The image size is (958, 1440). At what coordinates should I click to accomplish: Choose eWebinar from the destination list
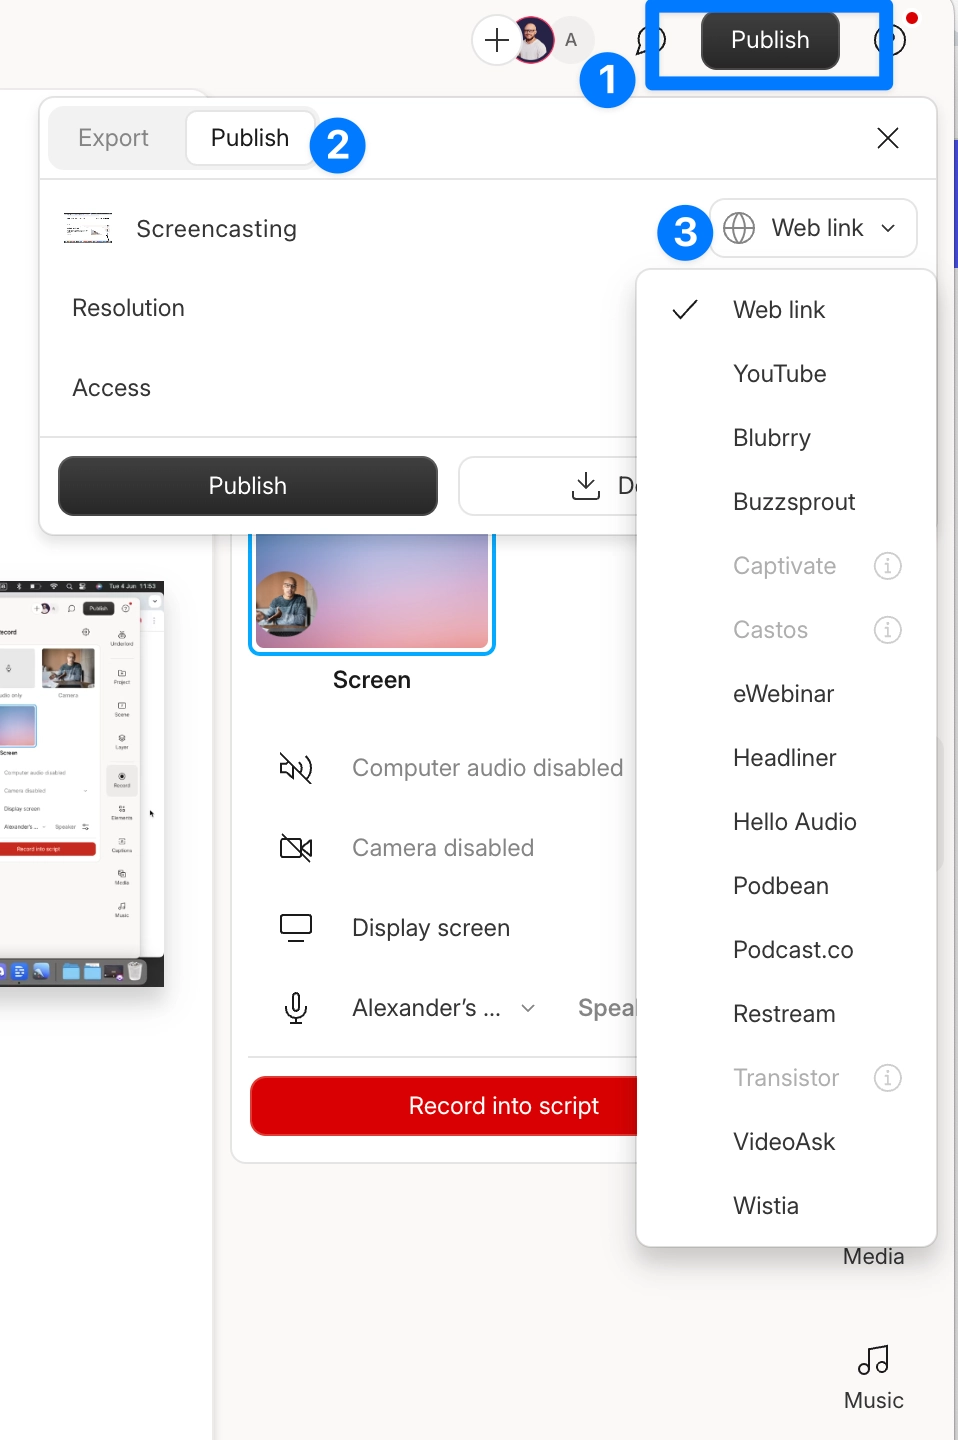786,694
